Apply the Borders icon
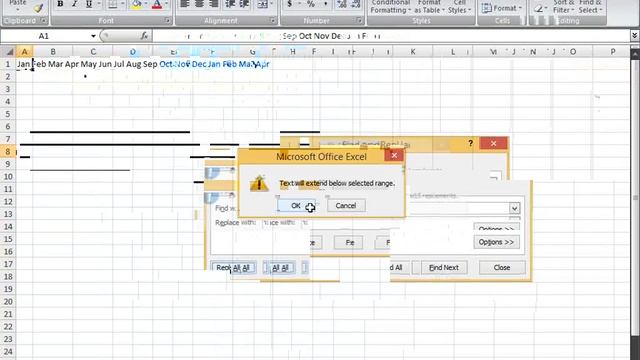 (112, 4)
